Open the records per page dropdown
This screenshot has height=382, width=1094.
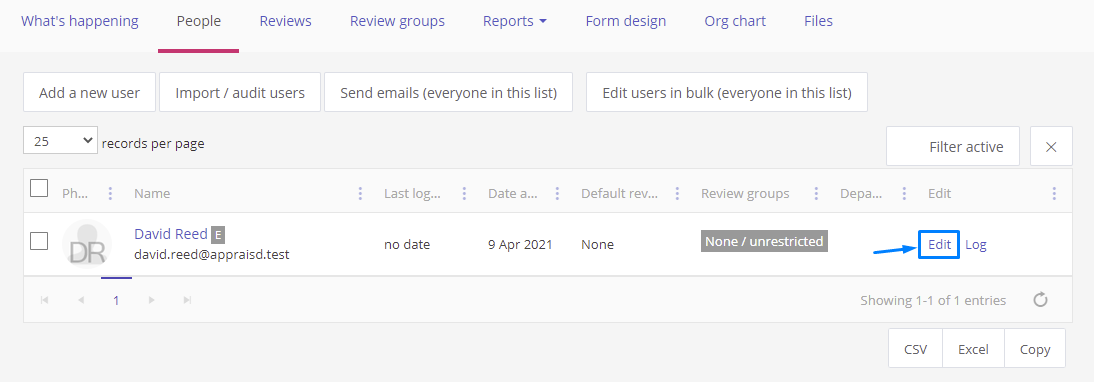pyautogui.click(x=60, y=141)
